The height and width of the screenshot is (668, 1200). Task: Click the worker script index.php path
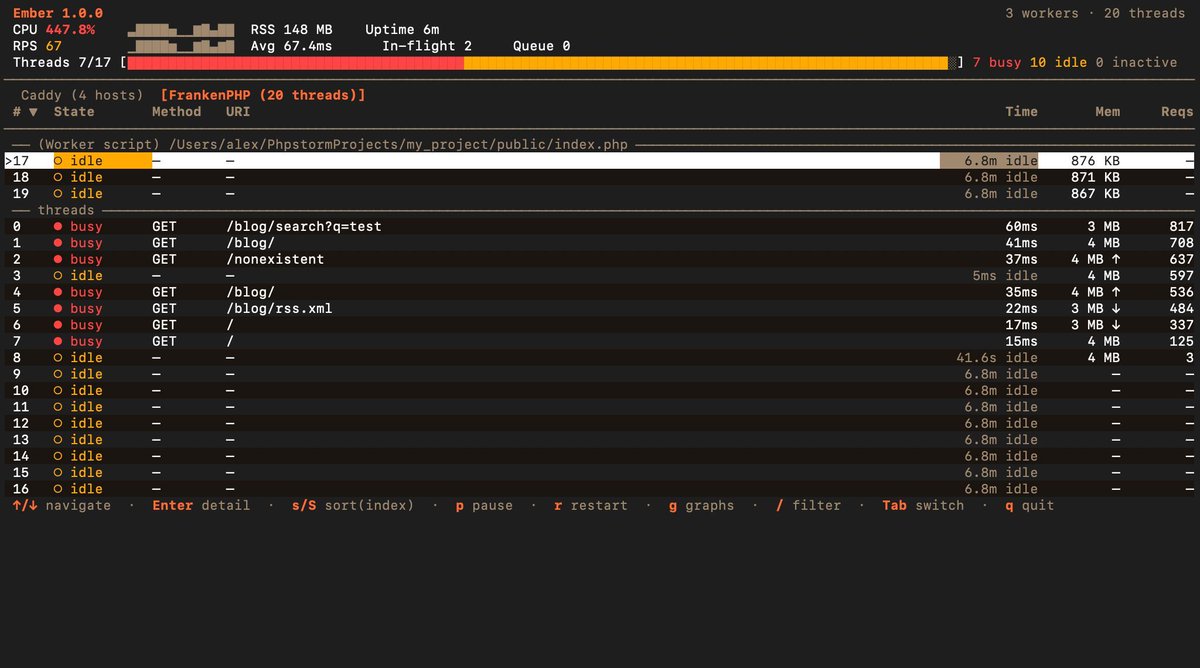coord(398,145)
